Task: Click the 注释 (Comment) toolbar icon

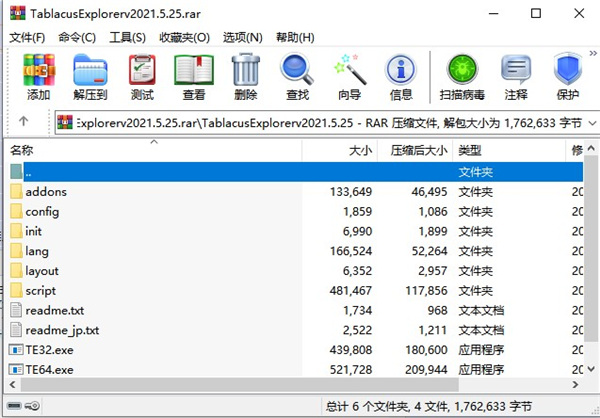Action: 516,78
